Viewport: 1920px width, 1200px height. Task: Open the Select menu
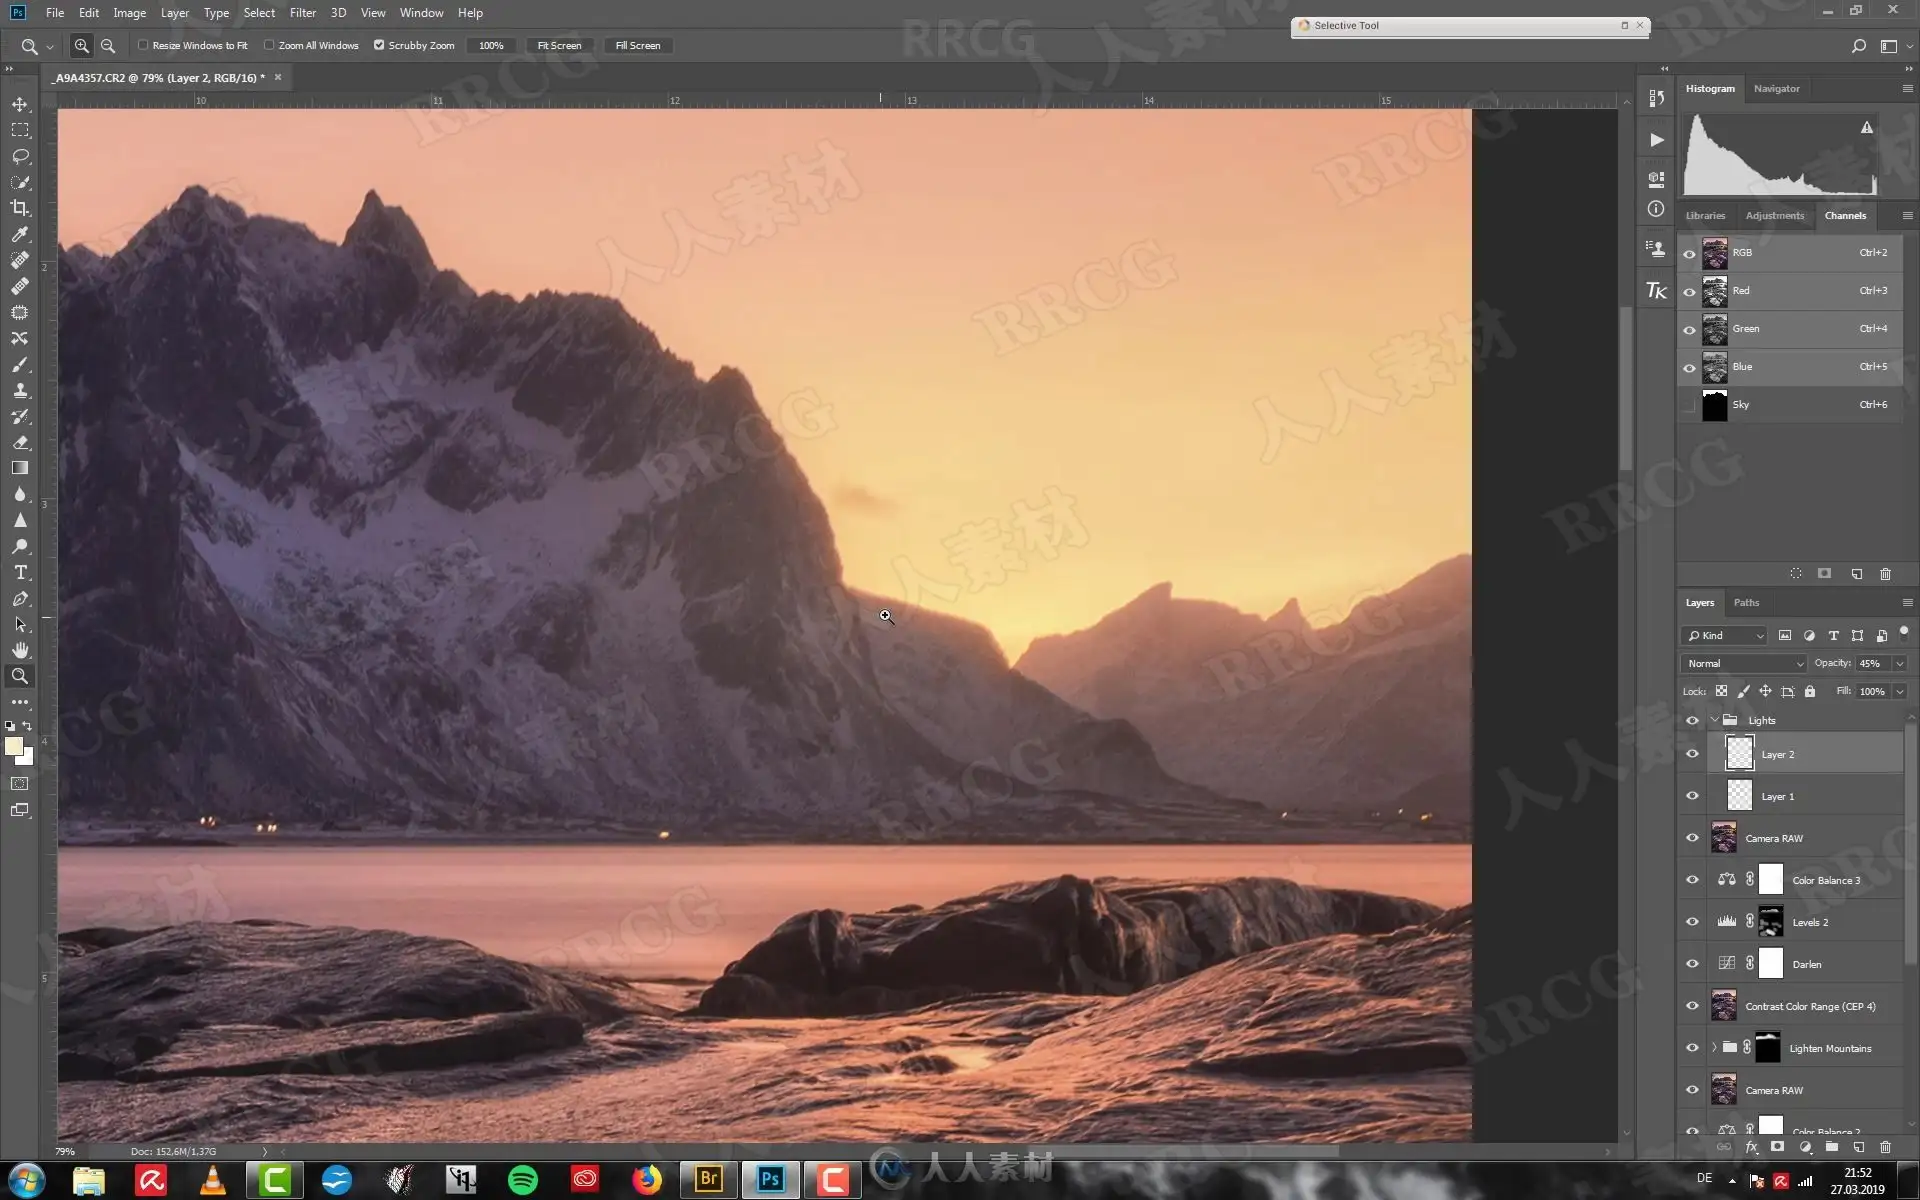click(x=259, y=13)
